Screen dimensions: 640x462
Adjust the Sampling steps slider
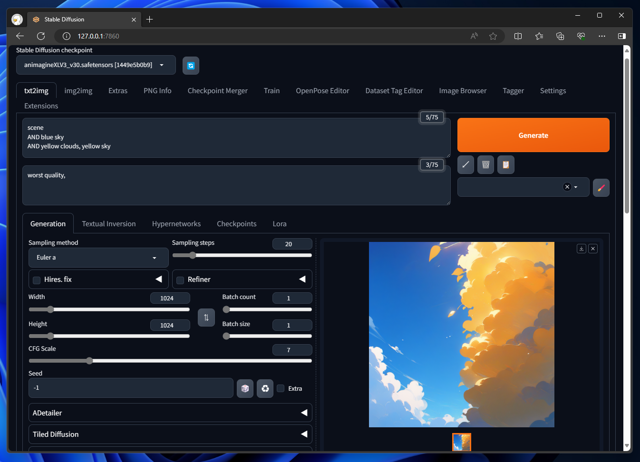point(242,255)
